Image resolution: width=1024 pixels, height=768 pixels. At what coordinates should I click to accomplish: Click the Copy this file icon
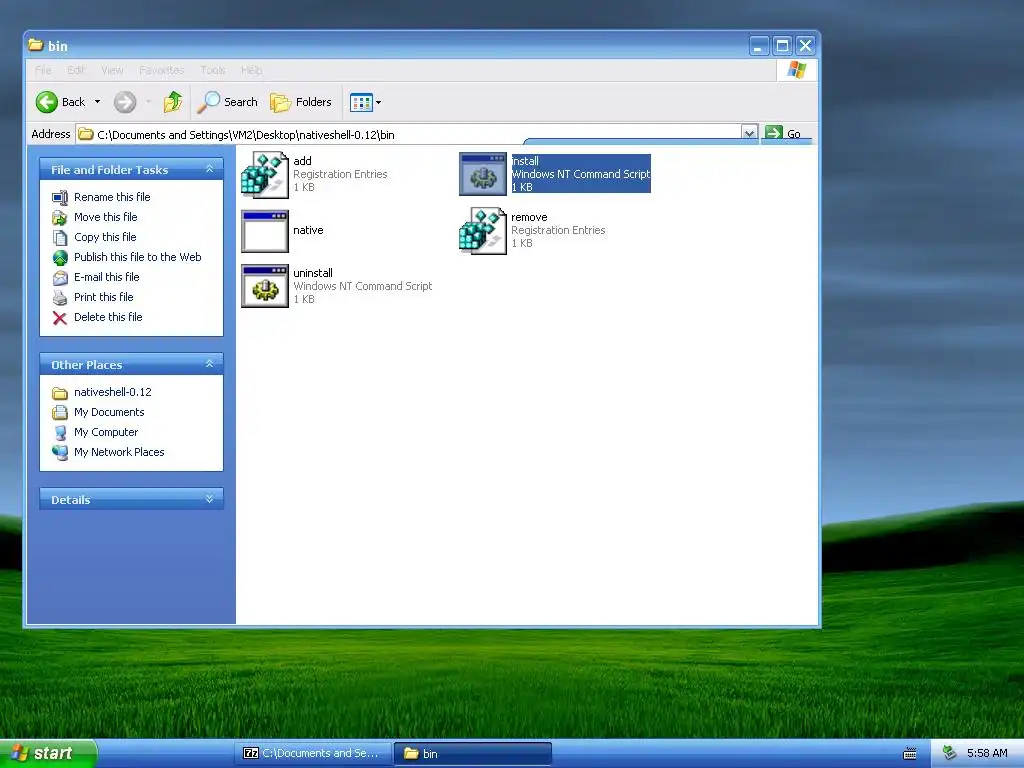click(59, 238)
